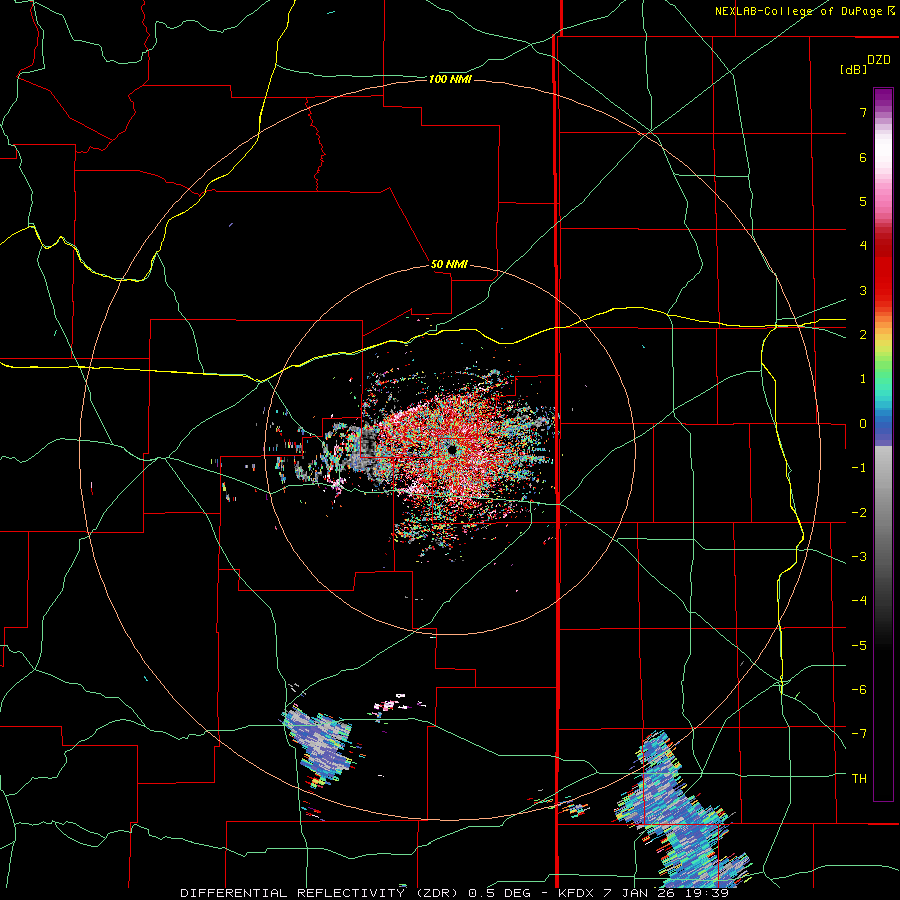
Task: Click the -3 value on the color scale
Action: [859, 556]
